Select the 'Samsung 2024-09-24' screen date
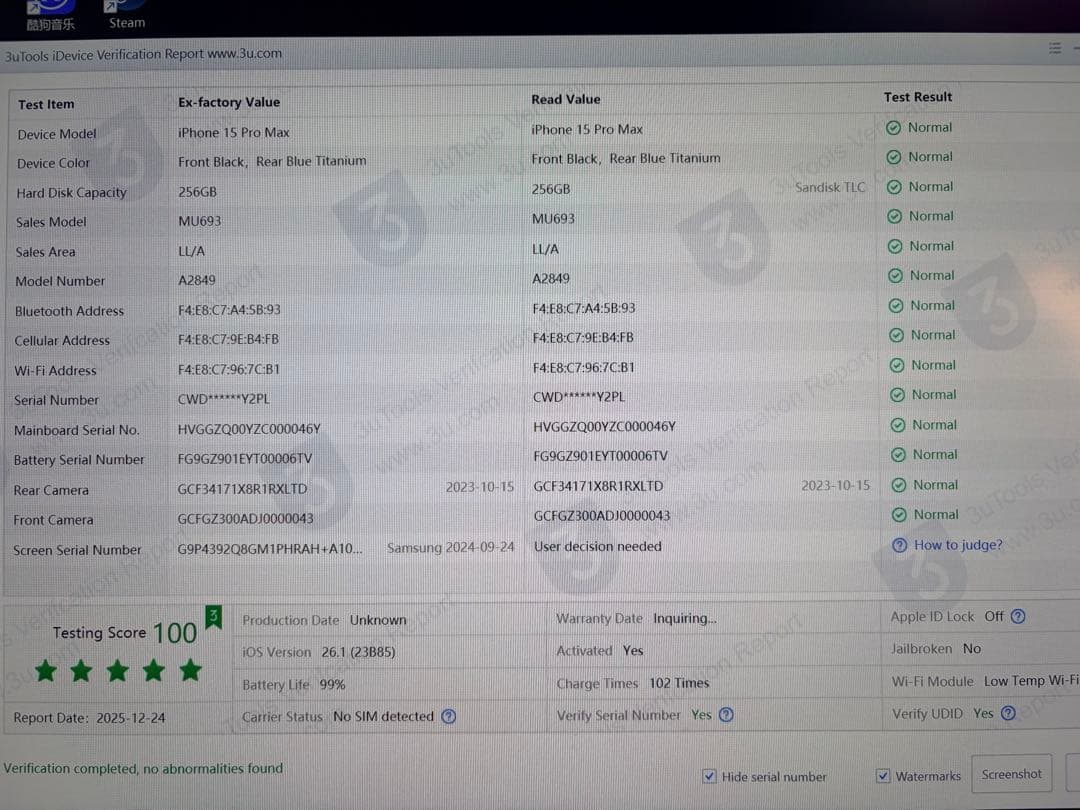1080x810 pixels. (x=450, y=548)
